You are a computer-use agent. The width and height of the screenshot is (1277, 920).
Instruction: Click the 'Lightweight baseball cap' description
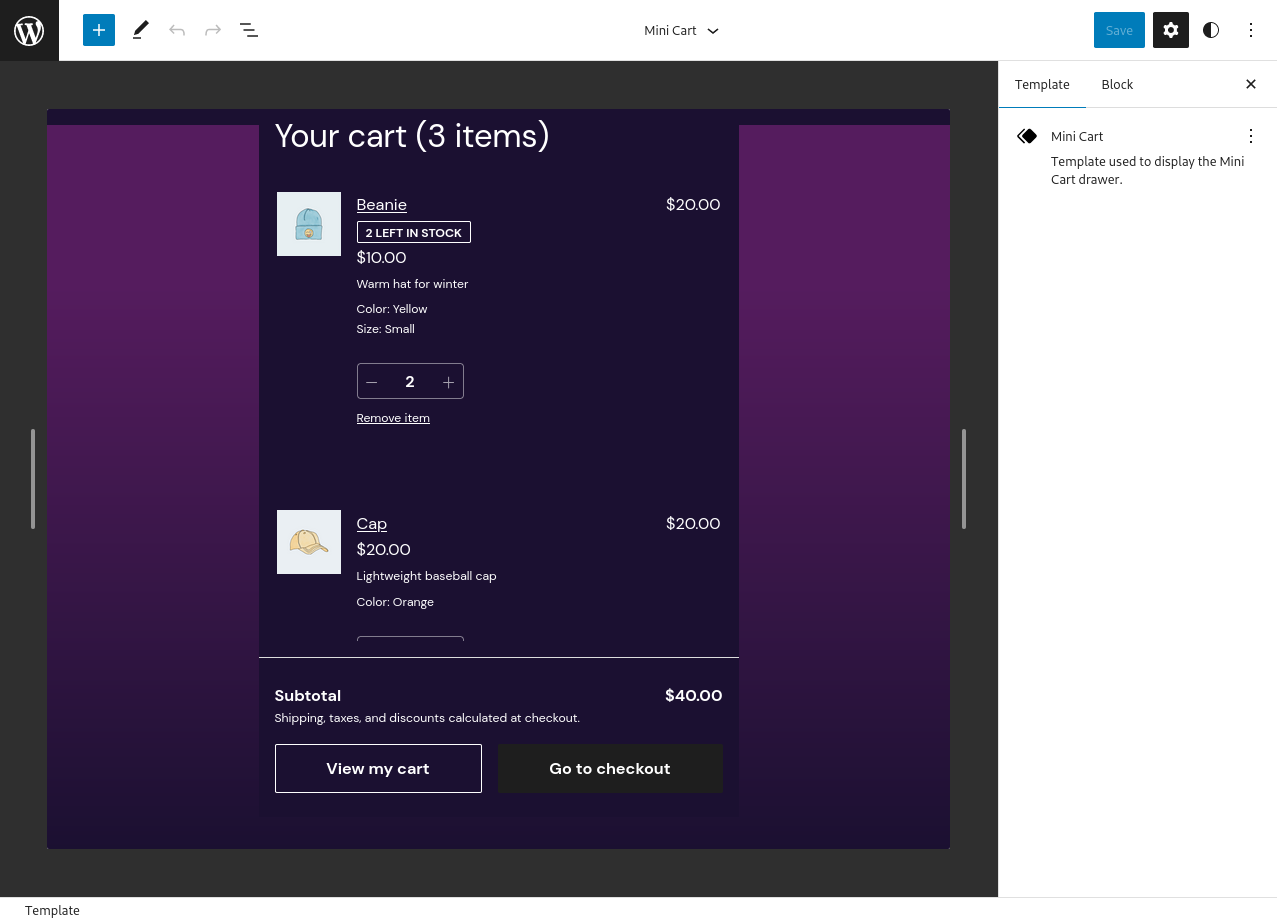click(x=427, y=576)
